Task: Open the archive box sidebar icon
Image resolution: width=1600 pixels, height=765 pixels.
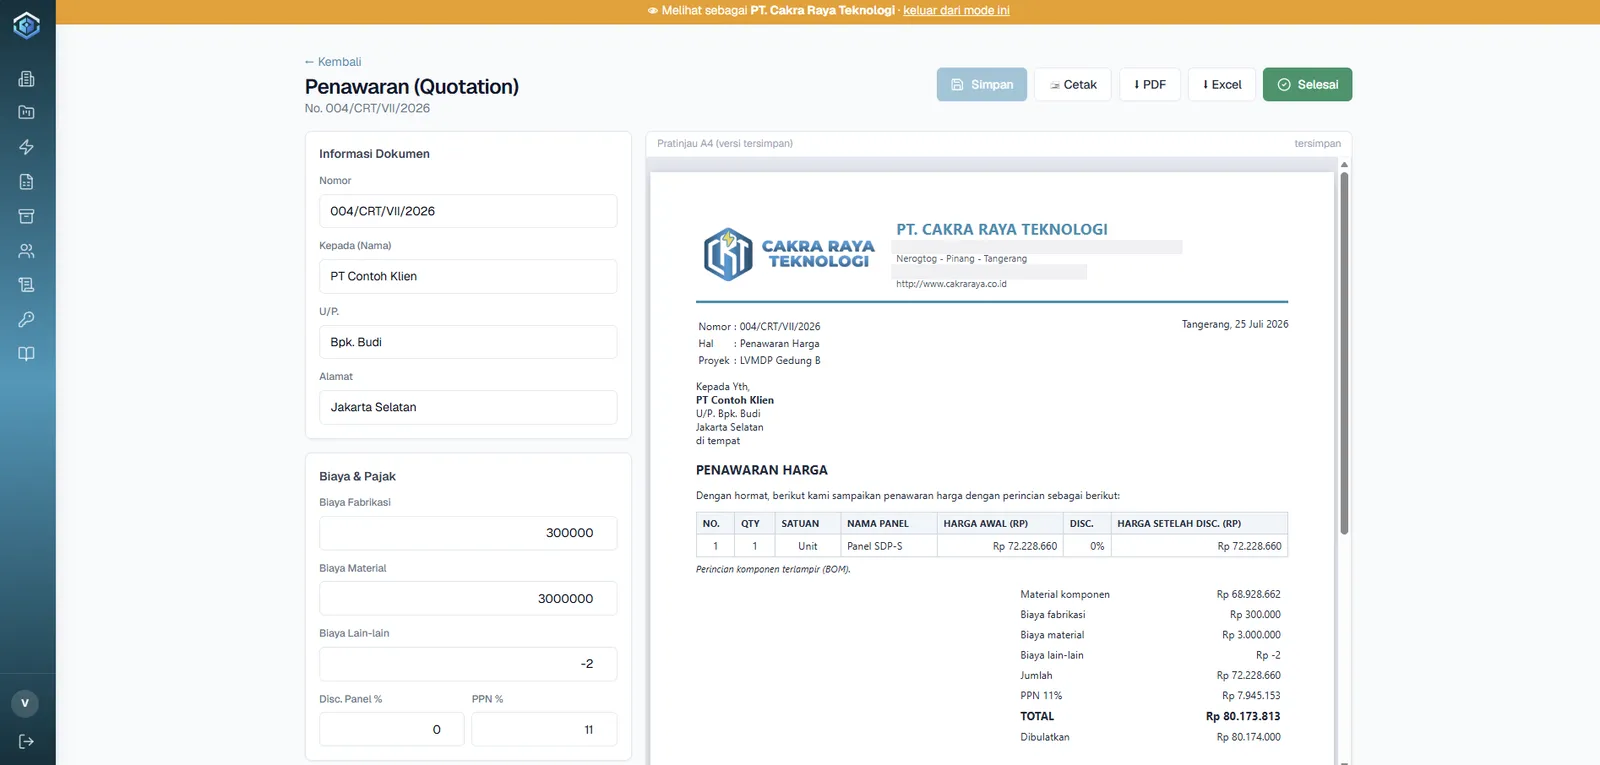Action: tap(27, 216)
